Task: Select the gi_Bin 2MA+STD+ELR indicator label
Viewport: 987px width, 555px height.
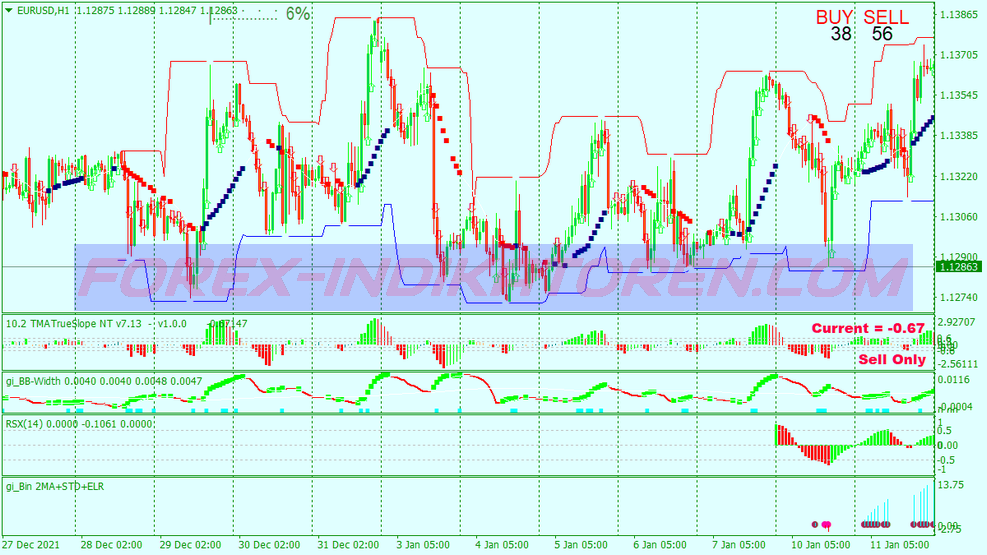Action: click(x=55, y=486)
